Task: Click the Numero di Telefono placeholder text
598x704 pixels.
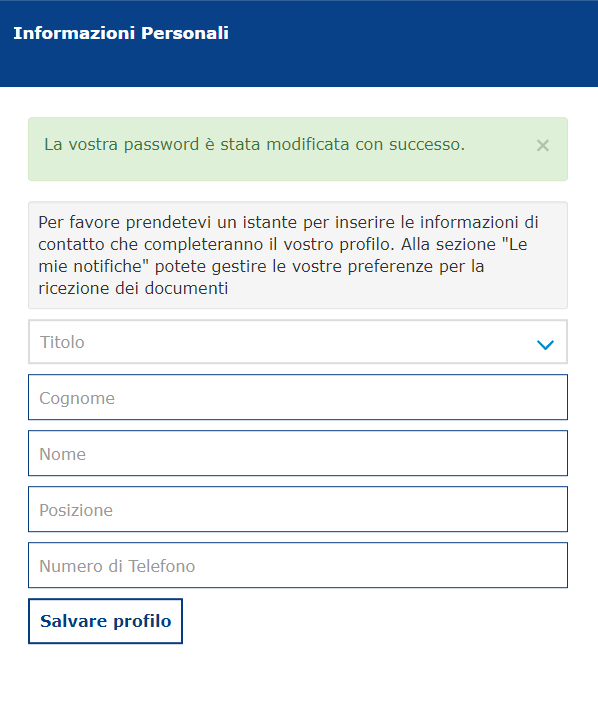Action: (117, 566)
